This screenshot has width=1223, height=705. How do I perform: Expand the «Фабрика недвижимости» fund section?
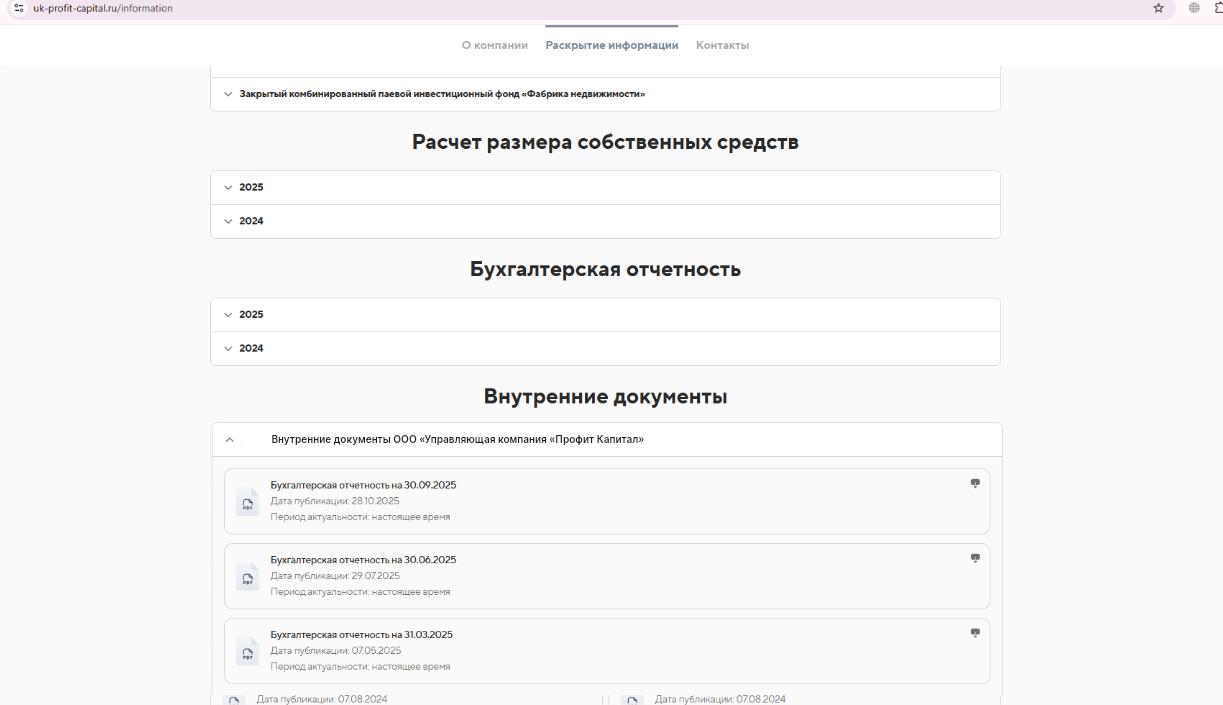pyautogui.click(x=441, y=94)
